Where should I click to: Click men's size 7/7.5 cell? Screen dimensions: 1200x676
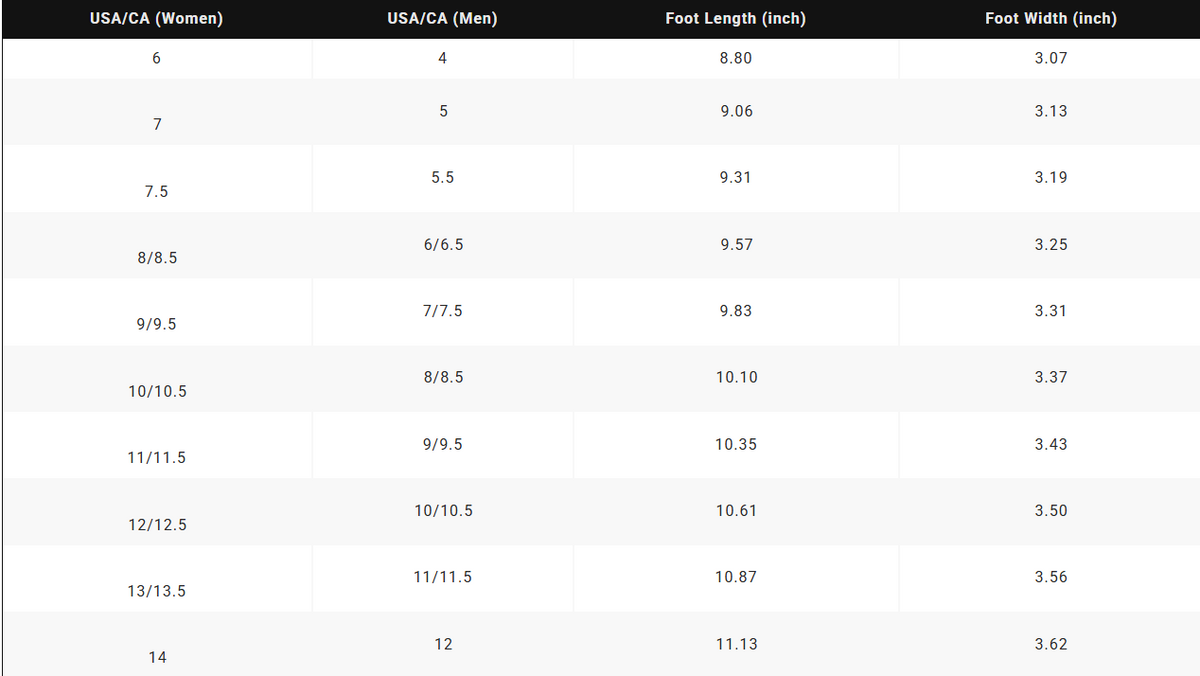[x=443, y=311]
